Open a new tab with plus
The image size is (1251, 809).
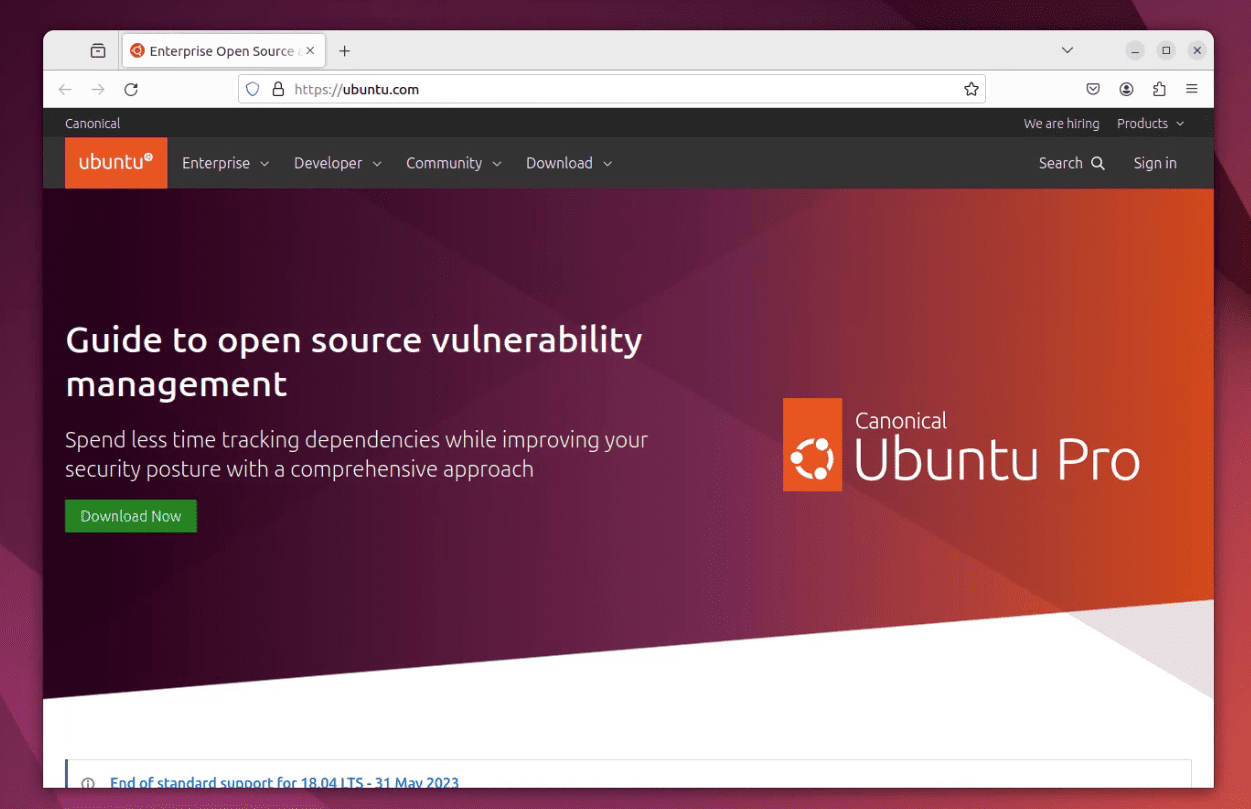[x=344, y=51]
